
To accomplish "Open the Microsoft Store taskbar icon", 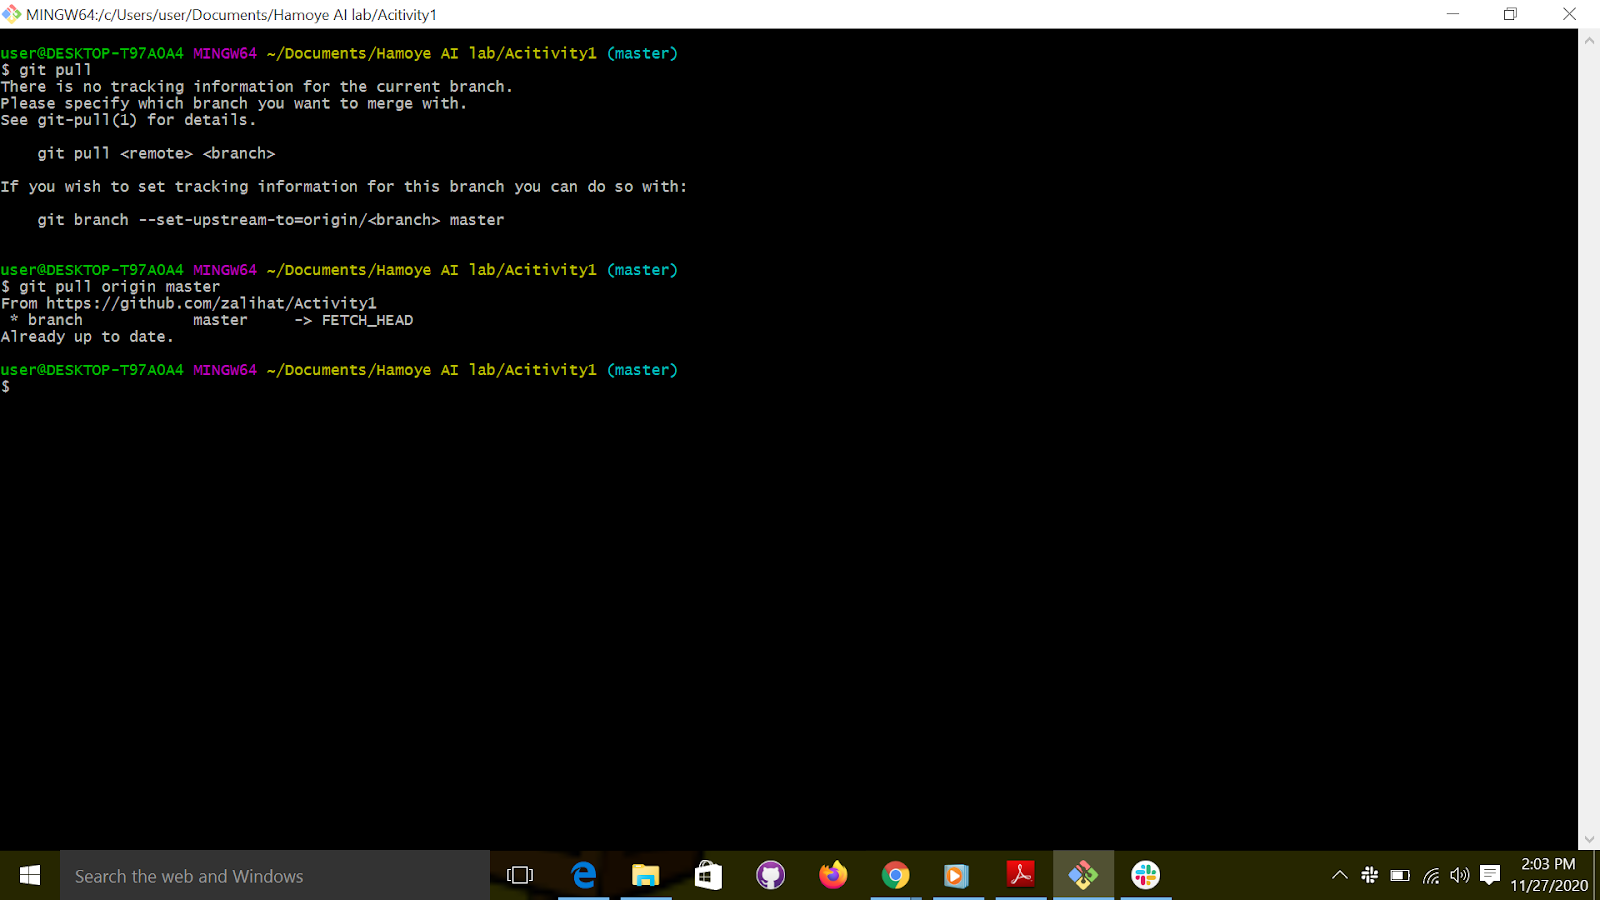I will point(708,876).
